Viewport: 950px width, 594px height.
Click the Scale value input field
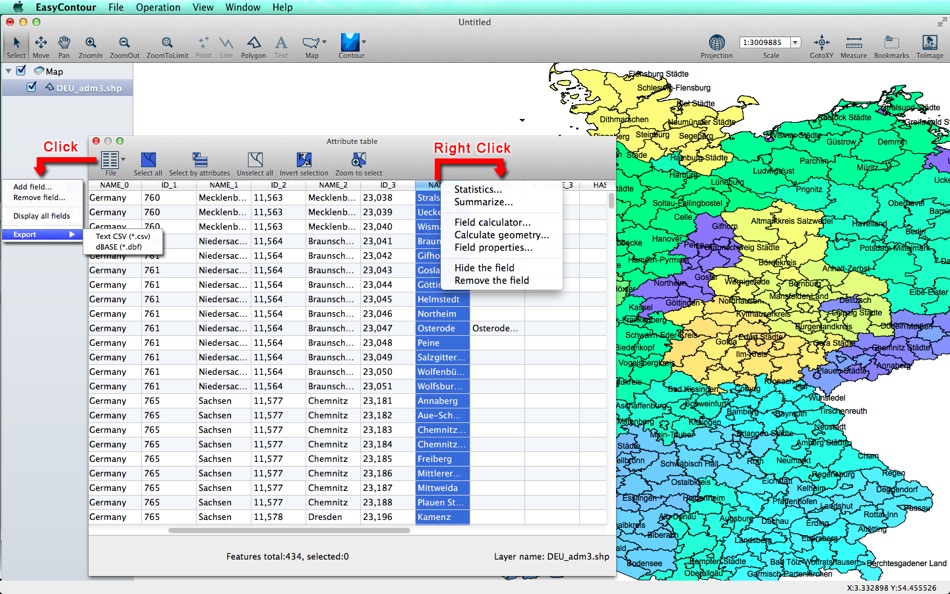[763, 42]
